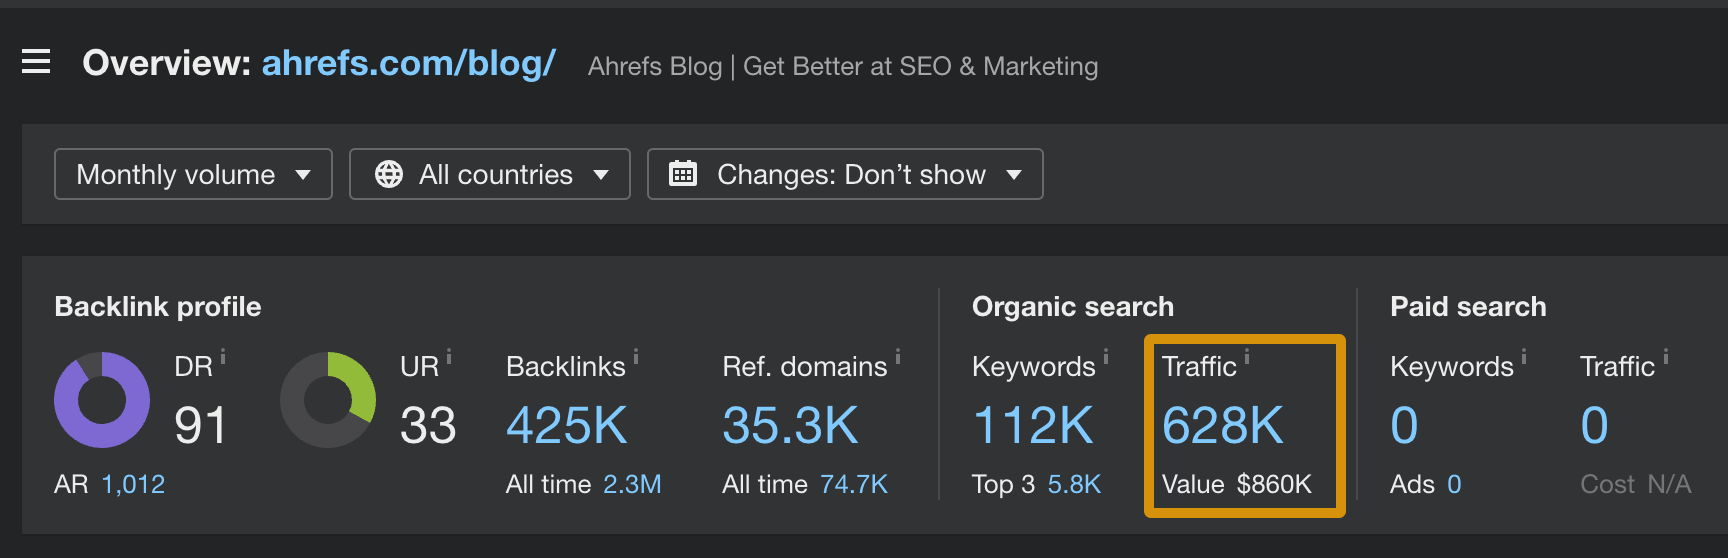Click the info icon next to DR
Screen dimensions: 1728x558
pyautogui.click(x=223, y=356)
